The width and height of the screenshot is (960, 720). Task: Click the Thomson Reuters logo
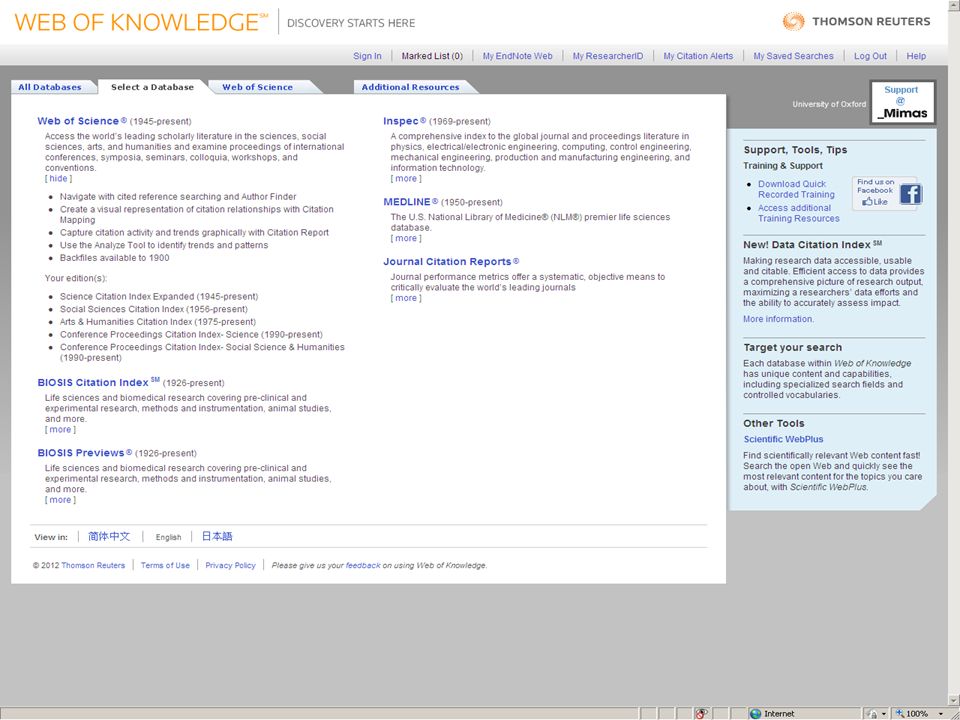[x=856, y=21]
